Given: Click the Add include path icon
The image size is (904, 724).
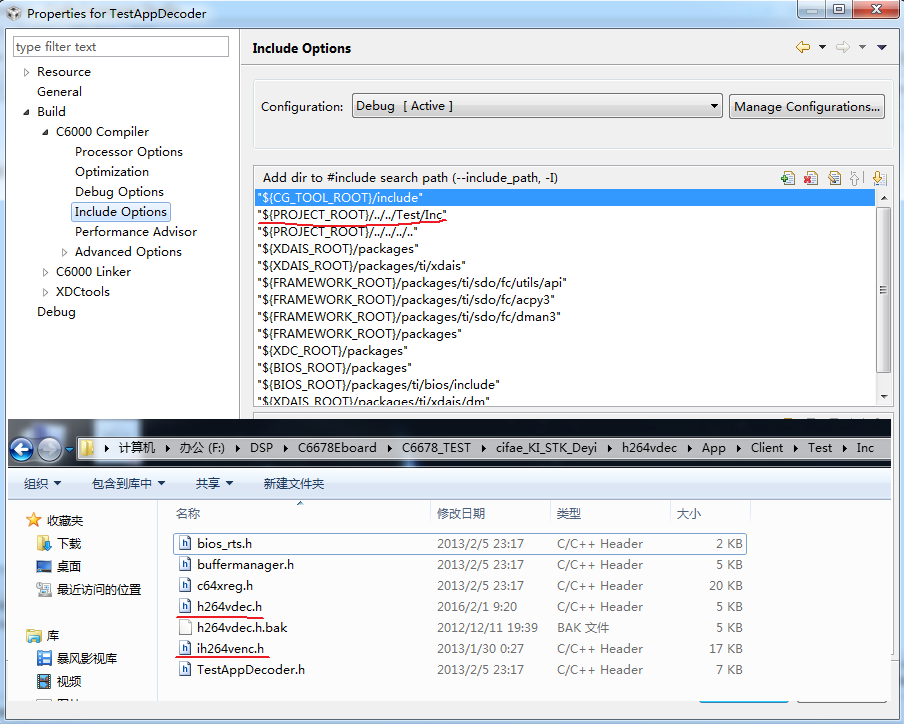Looking at the screenshot, I should (x=788, y=178).
